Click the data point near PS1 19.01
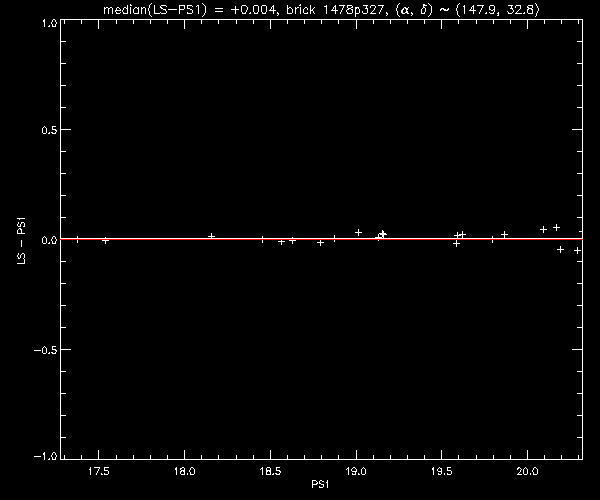 (x=358, y=232)
